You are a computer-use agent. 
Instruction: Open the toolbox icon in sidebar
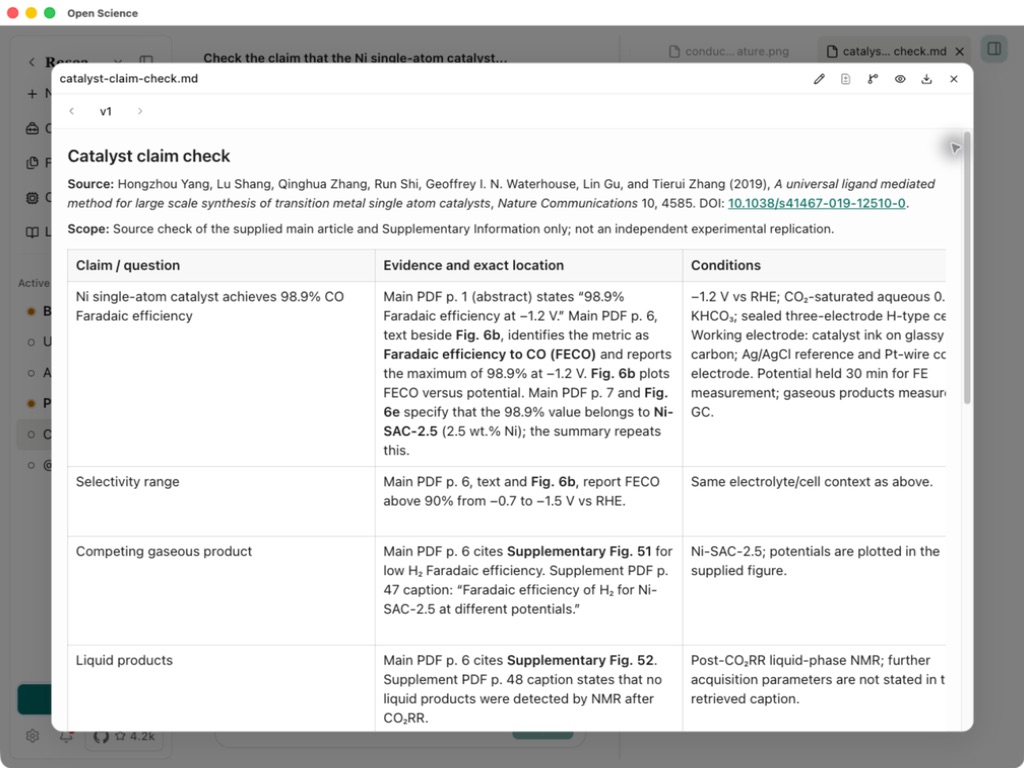[x=32, y=129]
